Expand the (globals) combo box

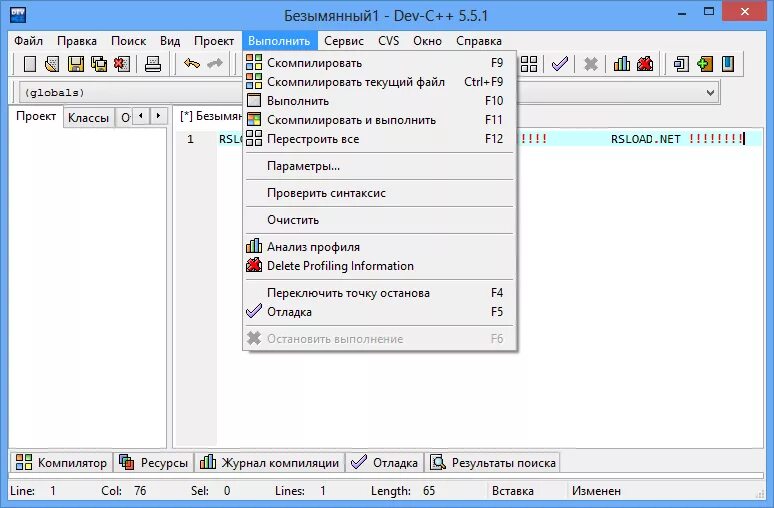click(131, 92)
